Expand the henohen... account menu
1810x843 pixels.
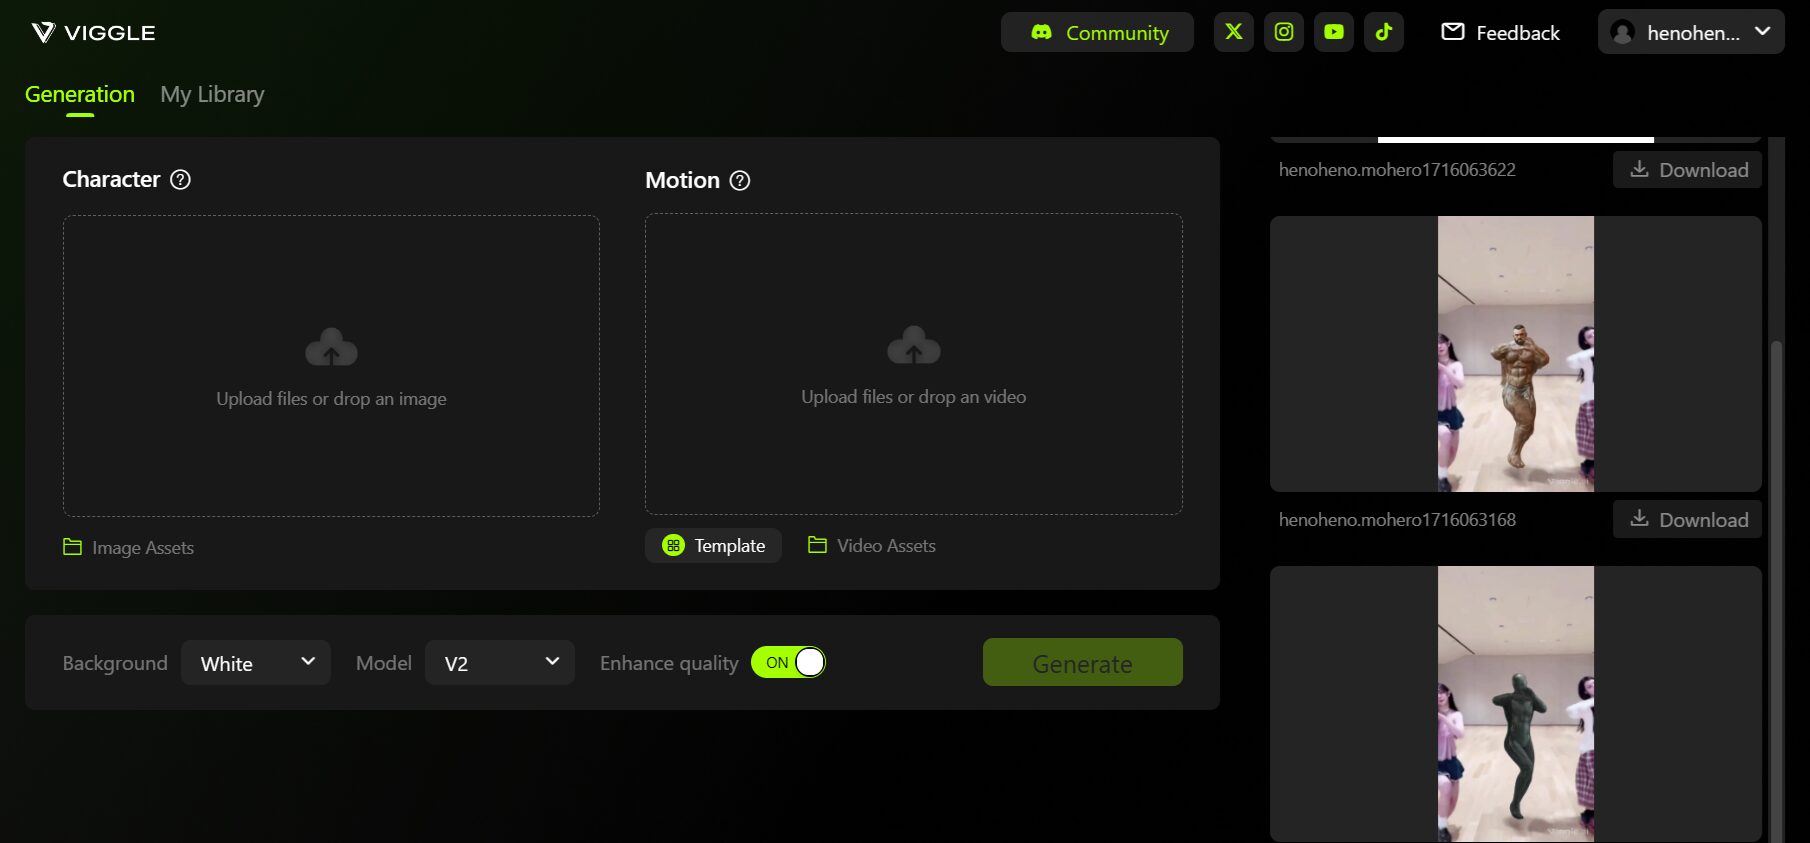1690,33
